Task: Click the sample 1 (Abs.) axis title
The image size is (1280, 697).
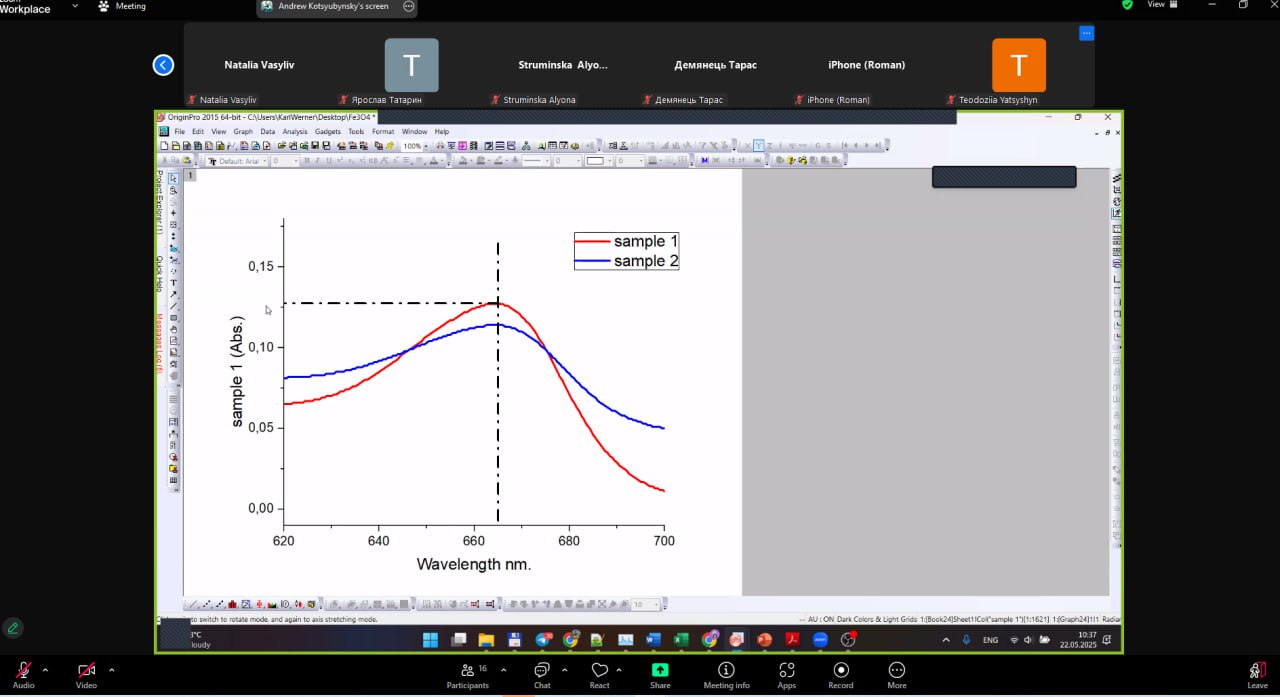Action: click(237, 372)
